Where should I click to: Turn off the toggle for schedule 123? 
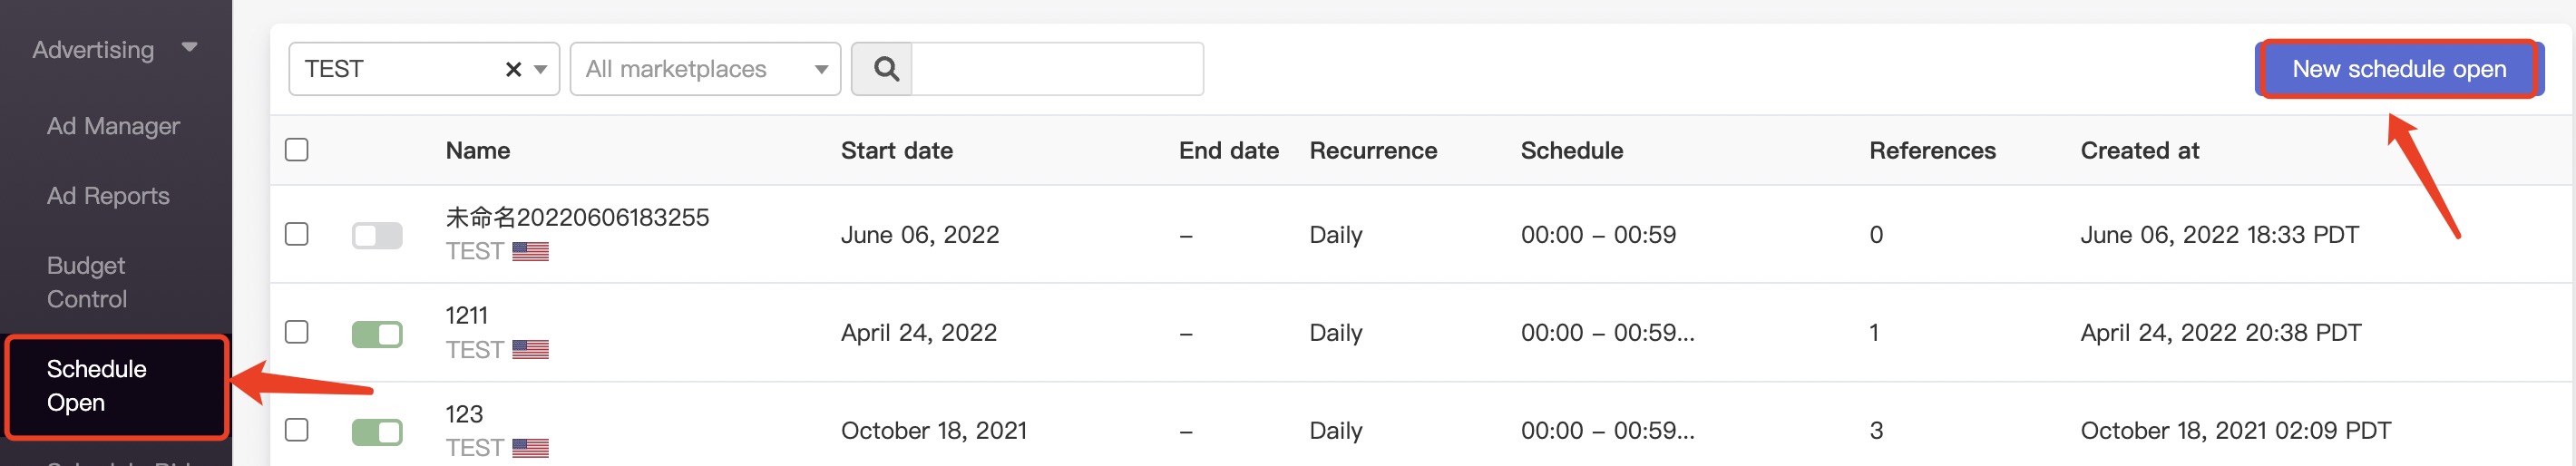(x=377, y=431)
